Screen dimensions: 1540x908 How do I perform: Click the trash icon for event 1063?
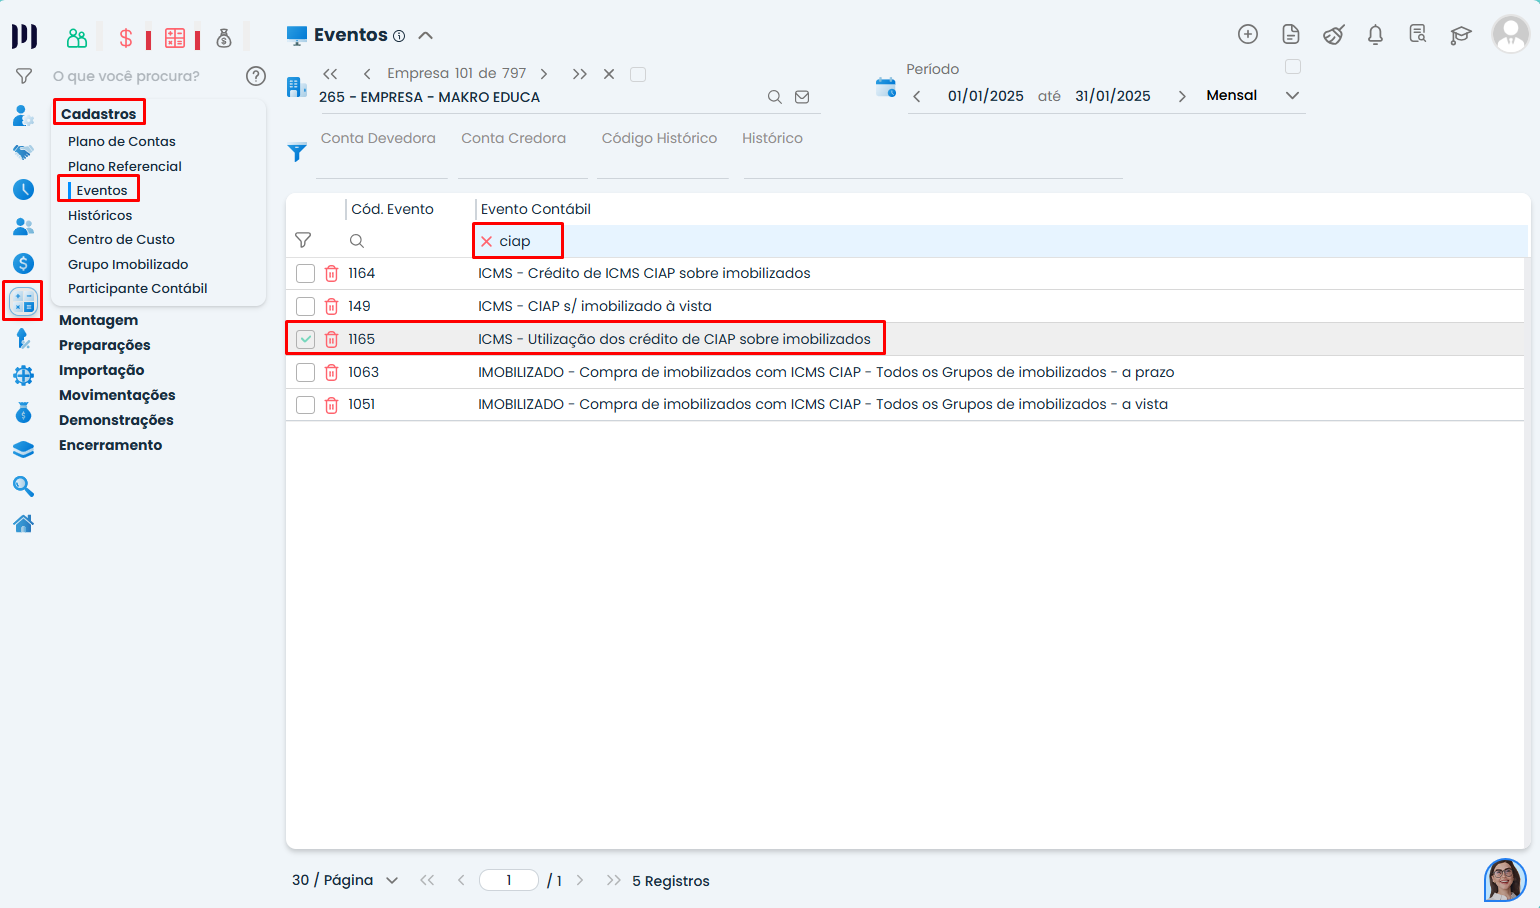331,373
